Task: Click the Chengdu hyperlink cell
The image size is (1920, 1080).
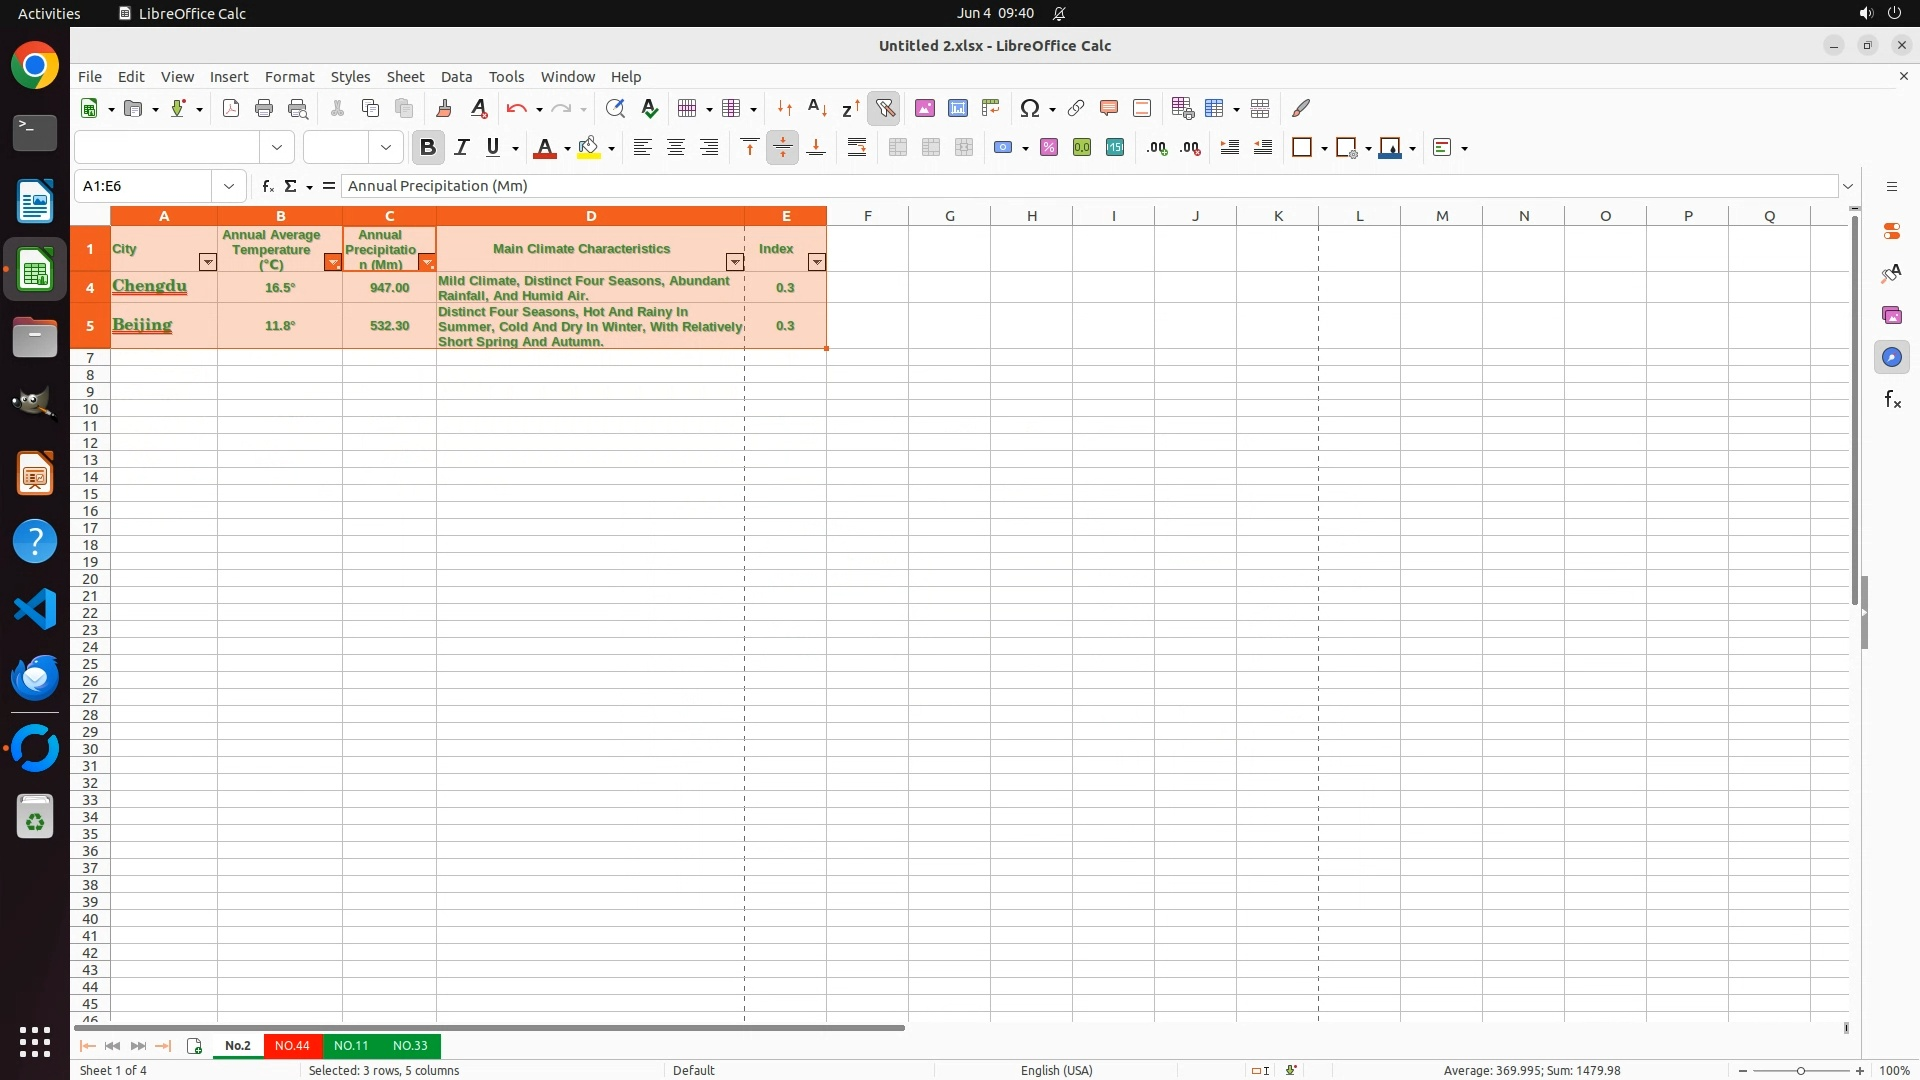Action: [x=150, y=287]
